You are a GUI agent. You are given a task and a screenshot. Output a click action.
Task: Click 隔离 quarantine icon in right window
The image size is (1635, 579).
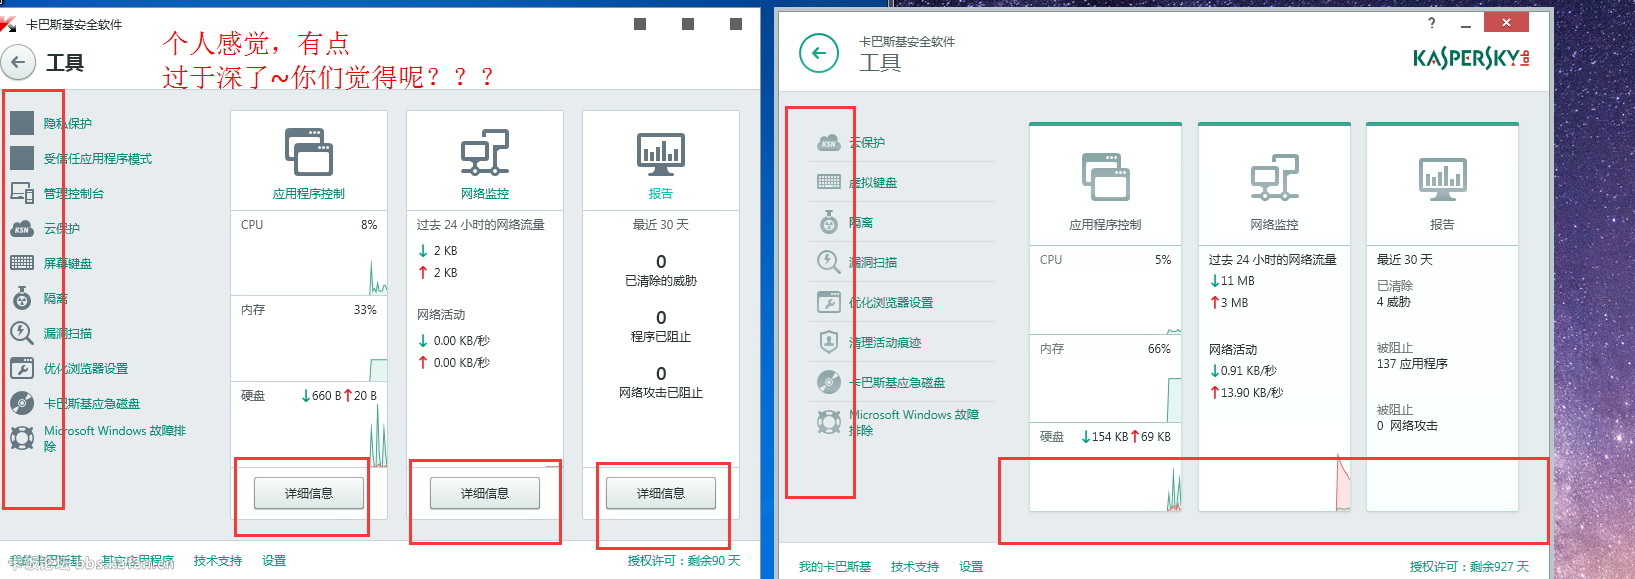(x=829, y=222)
